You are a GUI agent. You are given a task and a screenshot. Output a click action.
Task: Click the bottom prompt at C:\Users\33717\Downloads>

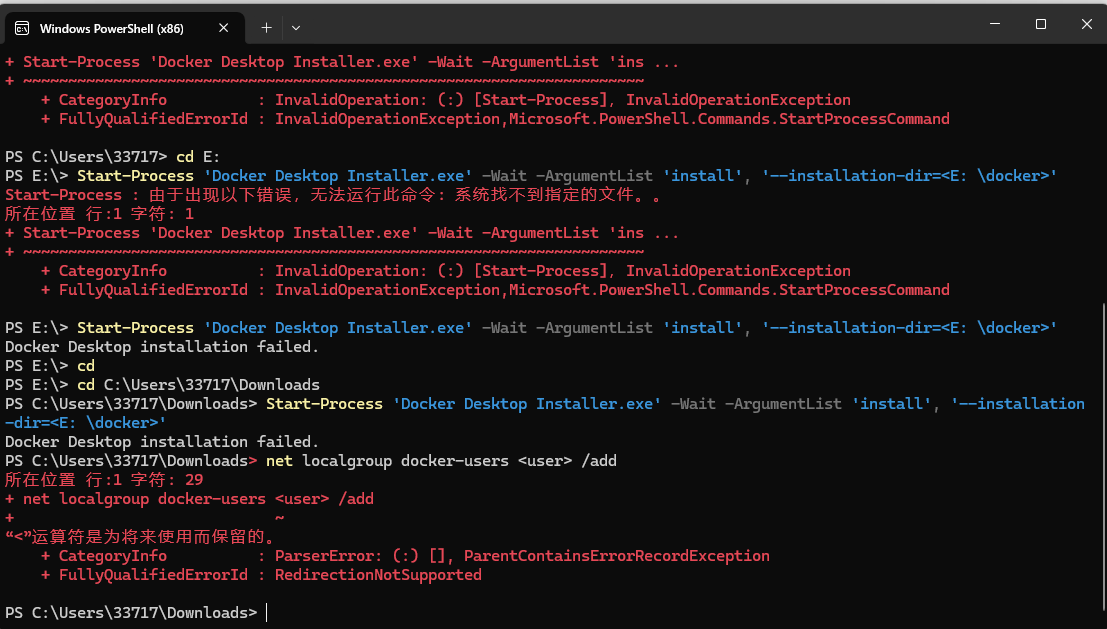pos(131,613)
